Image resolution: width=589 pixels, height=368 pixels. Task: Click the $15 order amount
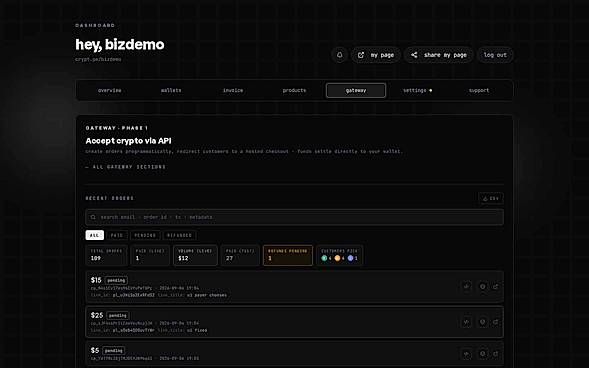tap(96, 280)
